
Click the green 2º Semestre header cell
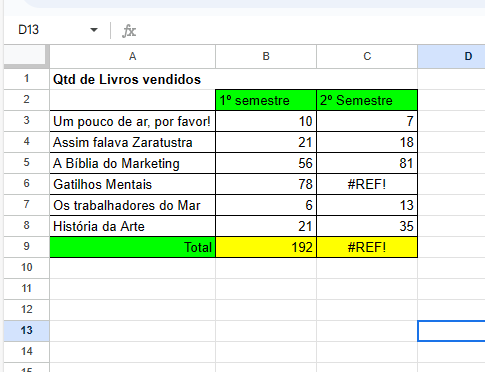click(x=367, y=100)
